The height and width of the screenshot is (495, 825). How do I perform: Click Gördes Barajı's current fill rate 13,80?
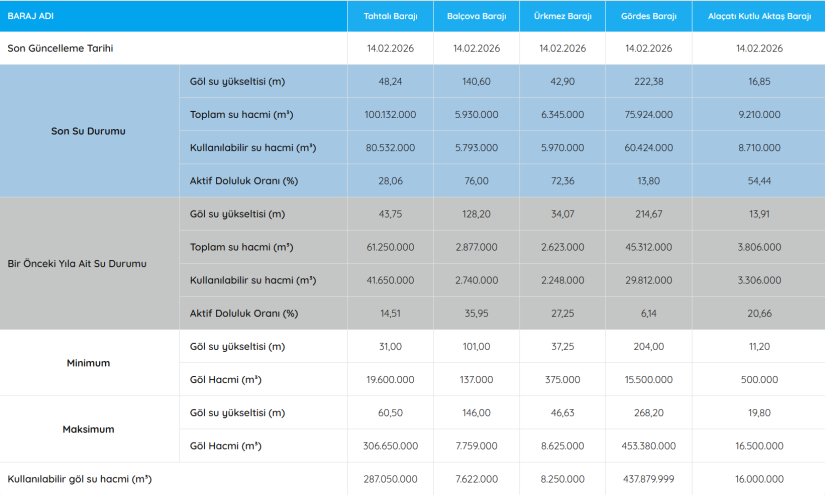click(648, 181)
